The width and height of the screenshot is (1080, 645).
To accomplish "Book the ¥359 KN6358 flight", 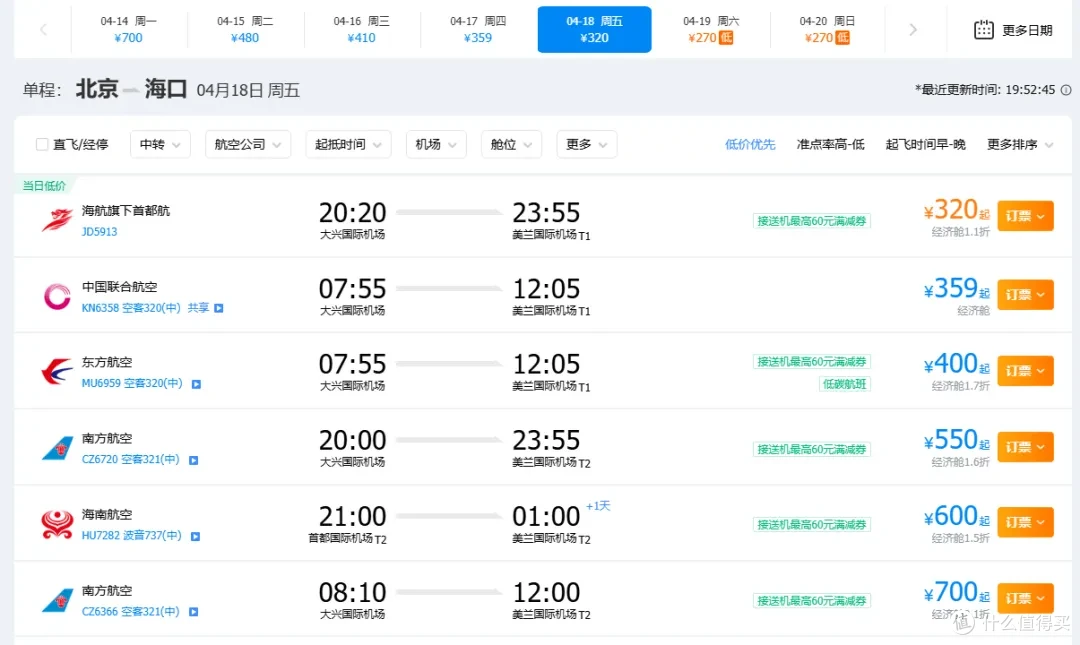I will coord(1025,294).
